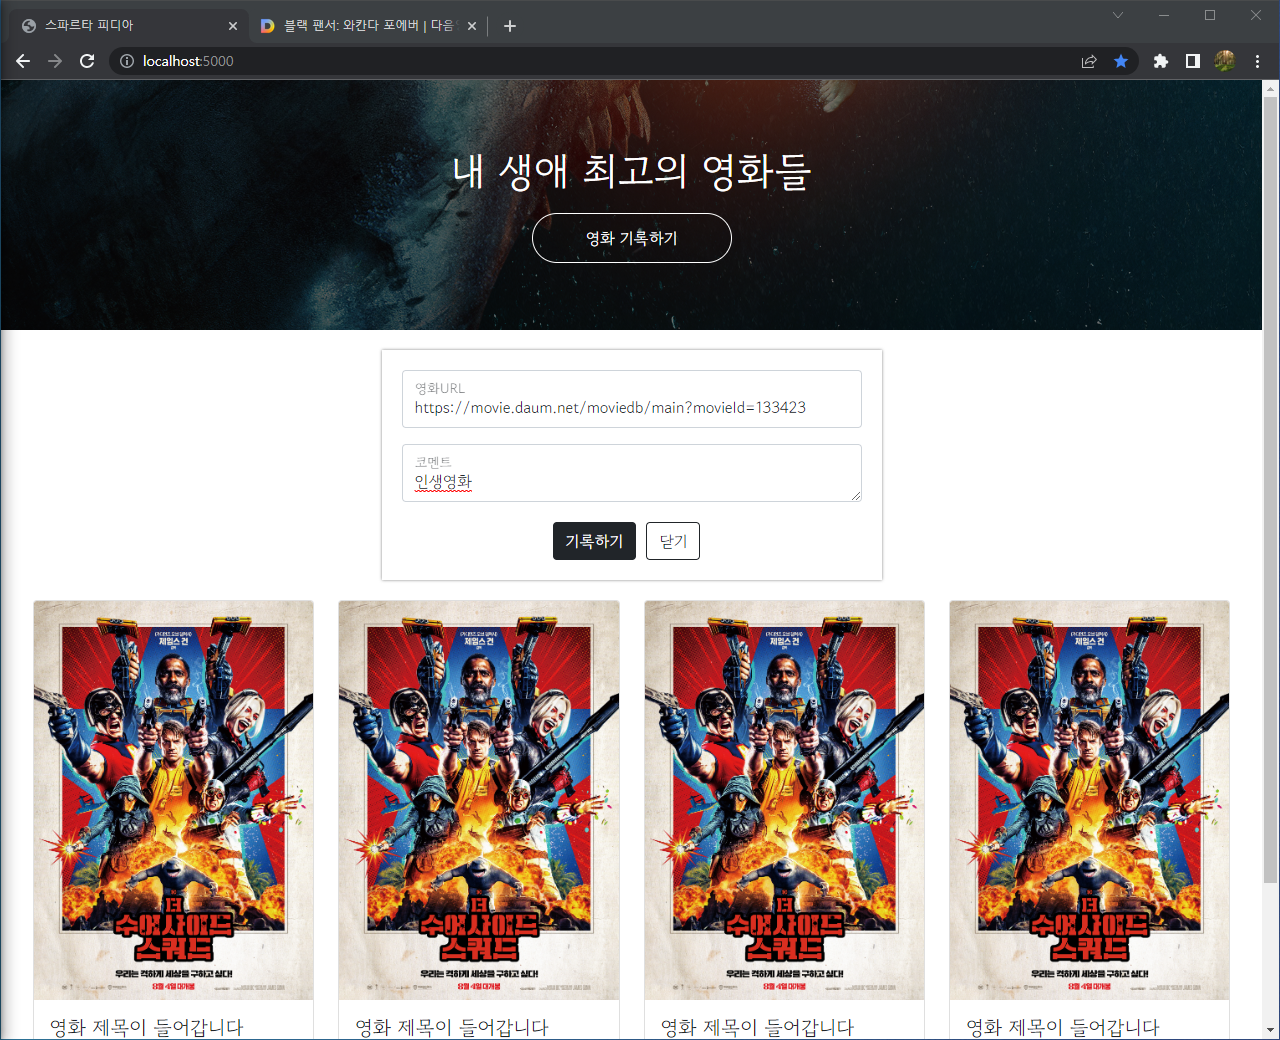The image size is (1280, 1040).
Task: Click the 영화 기록하기 button
Action: (x=632, y=238)
